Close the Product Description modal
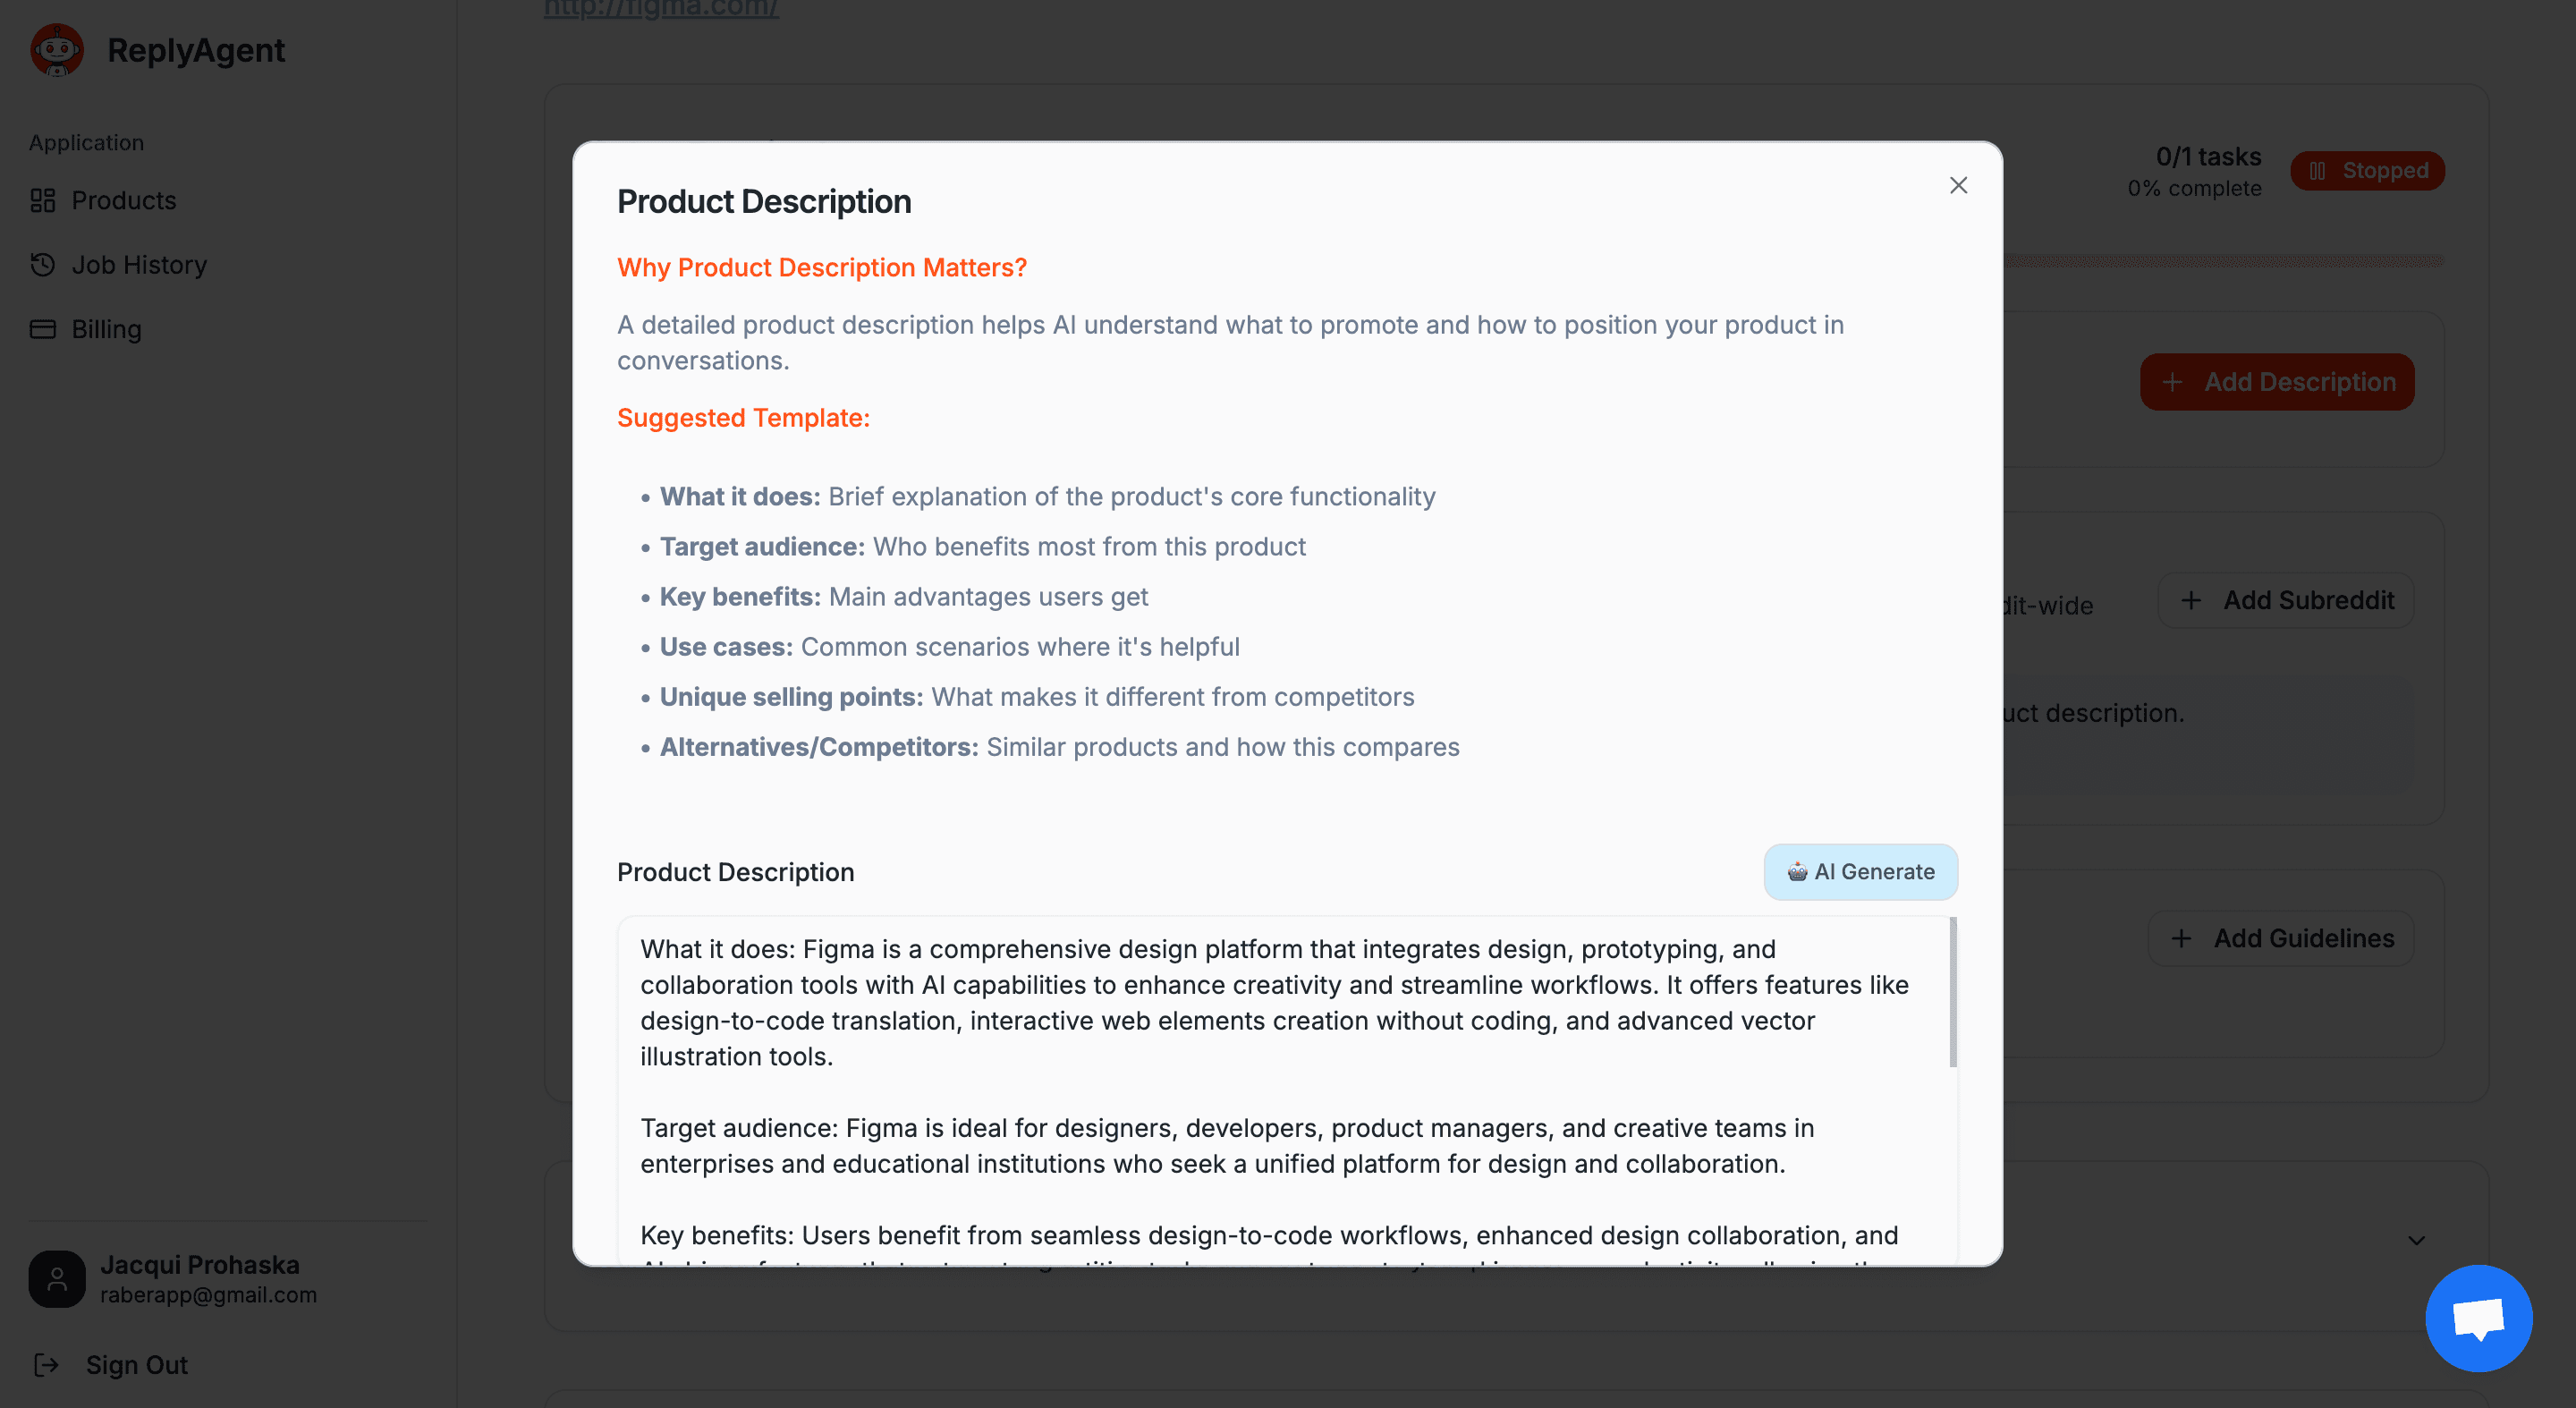This screenshot has height=1408, width=2576. 1959,185
